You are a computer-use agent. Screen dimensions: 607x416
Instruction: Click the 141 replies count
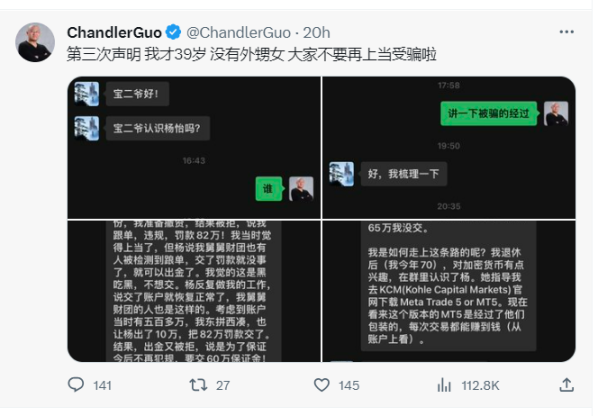102,385
